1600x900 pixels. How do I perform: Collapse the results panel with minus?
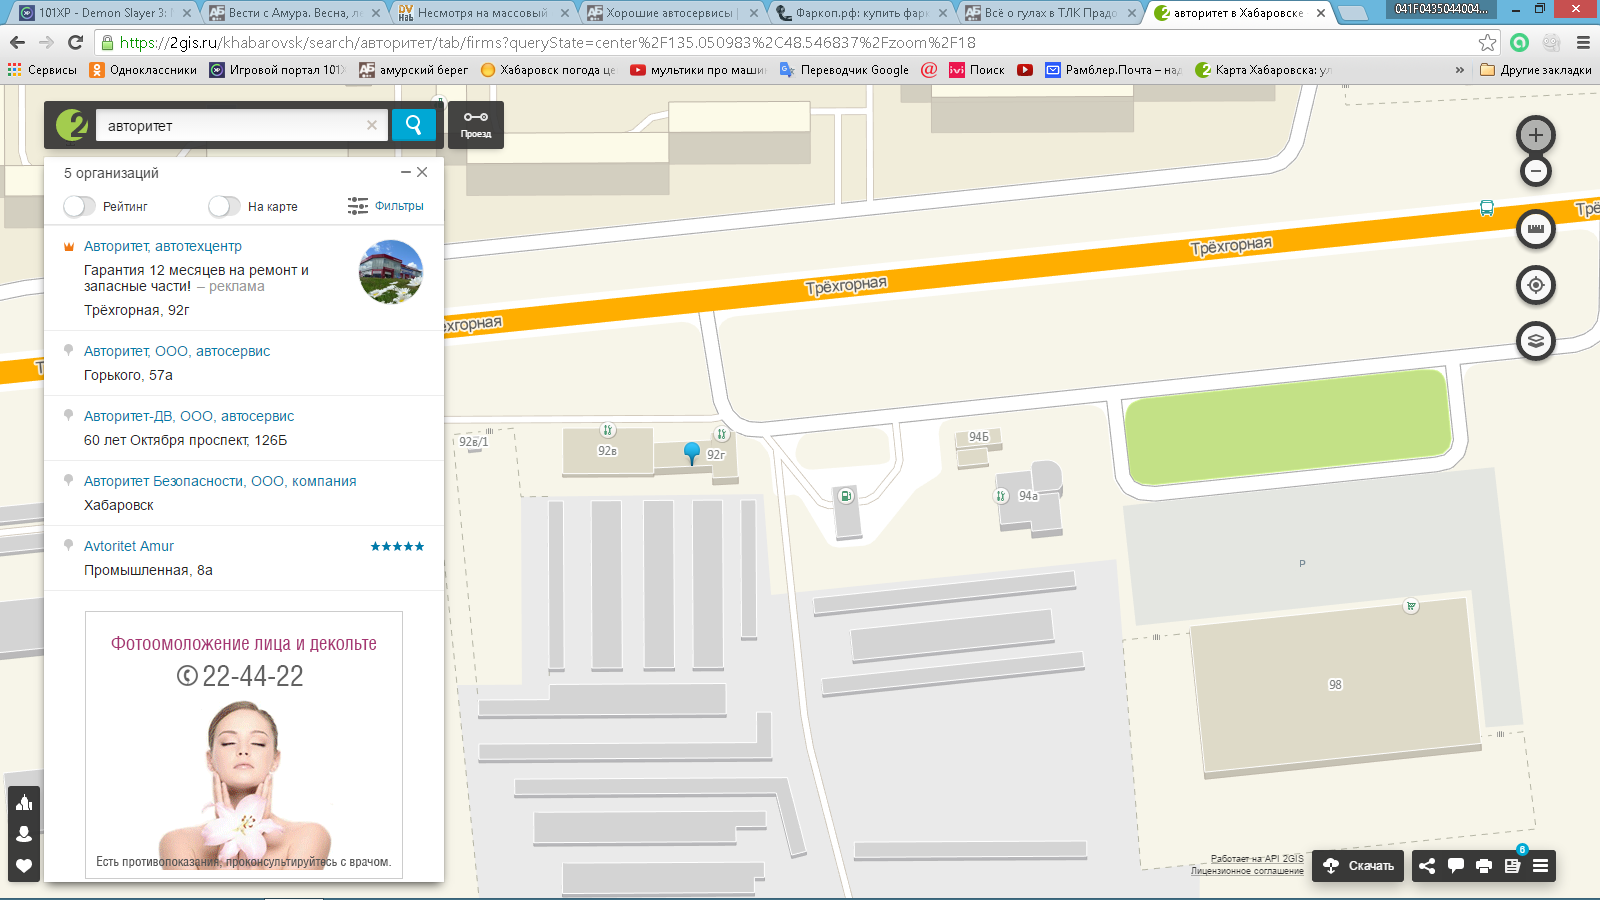coord(406,172)
